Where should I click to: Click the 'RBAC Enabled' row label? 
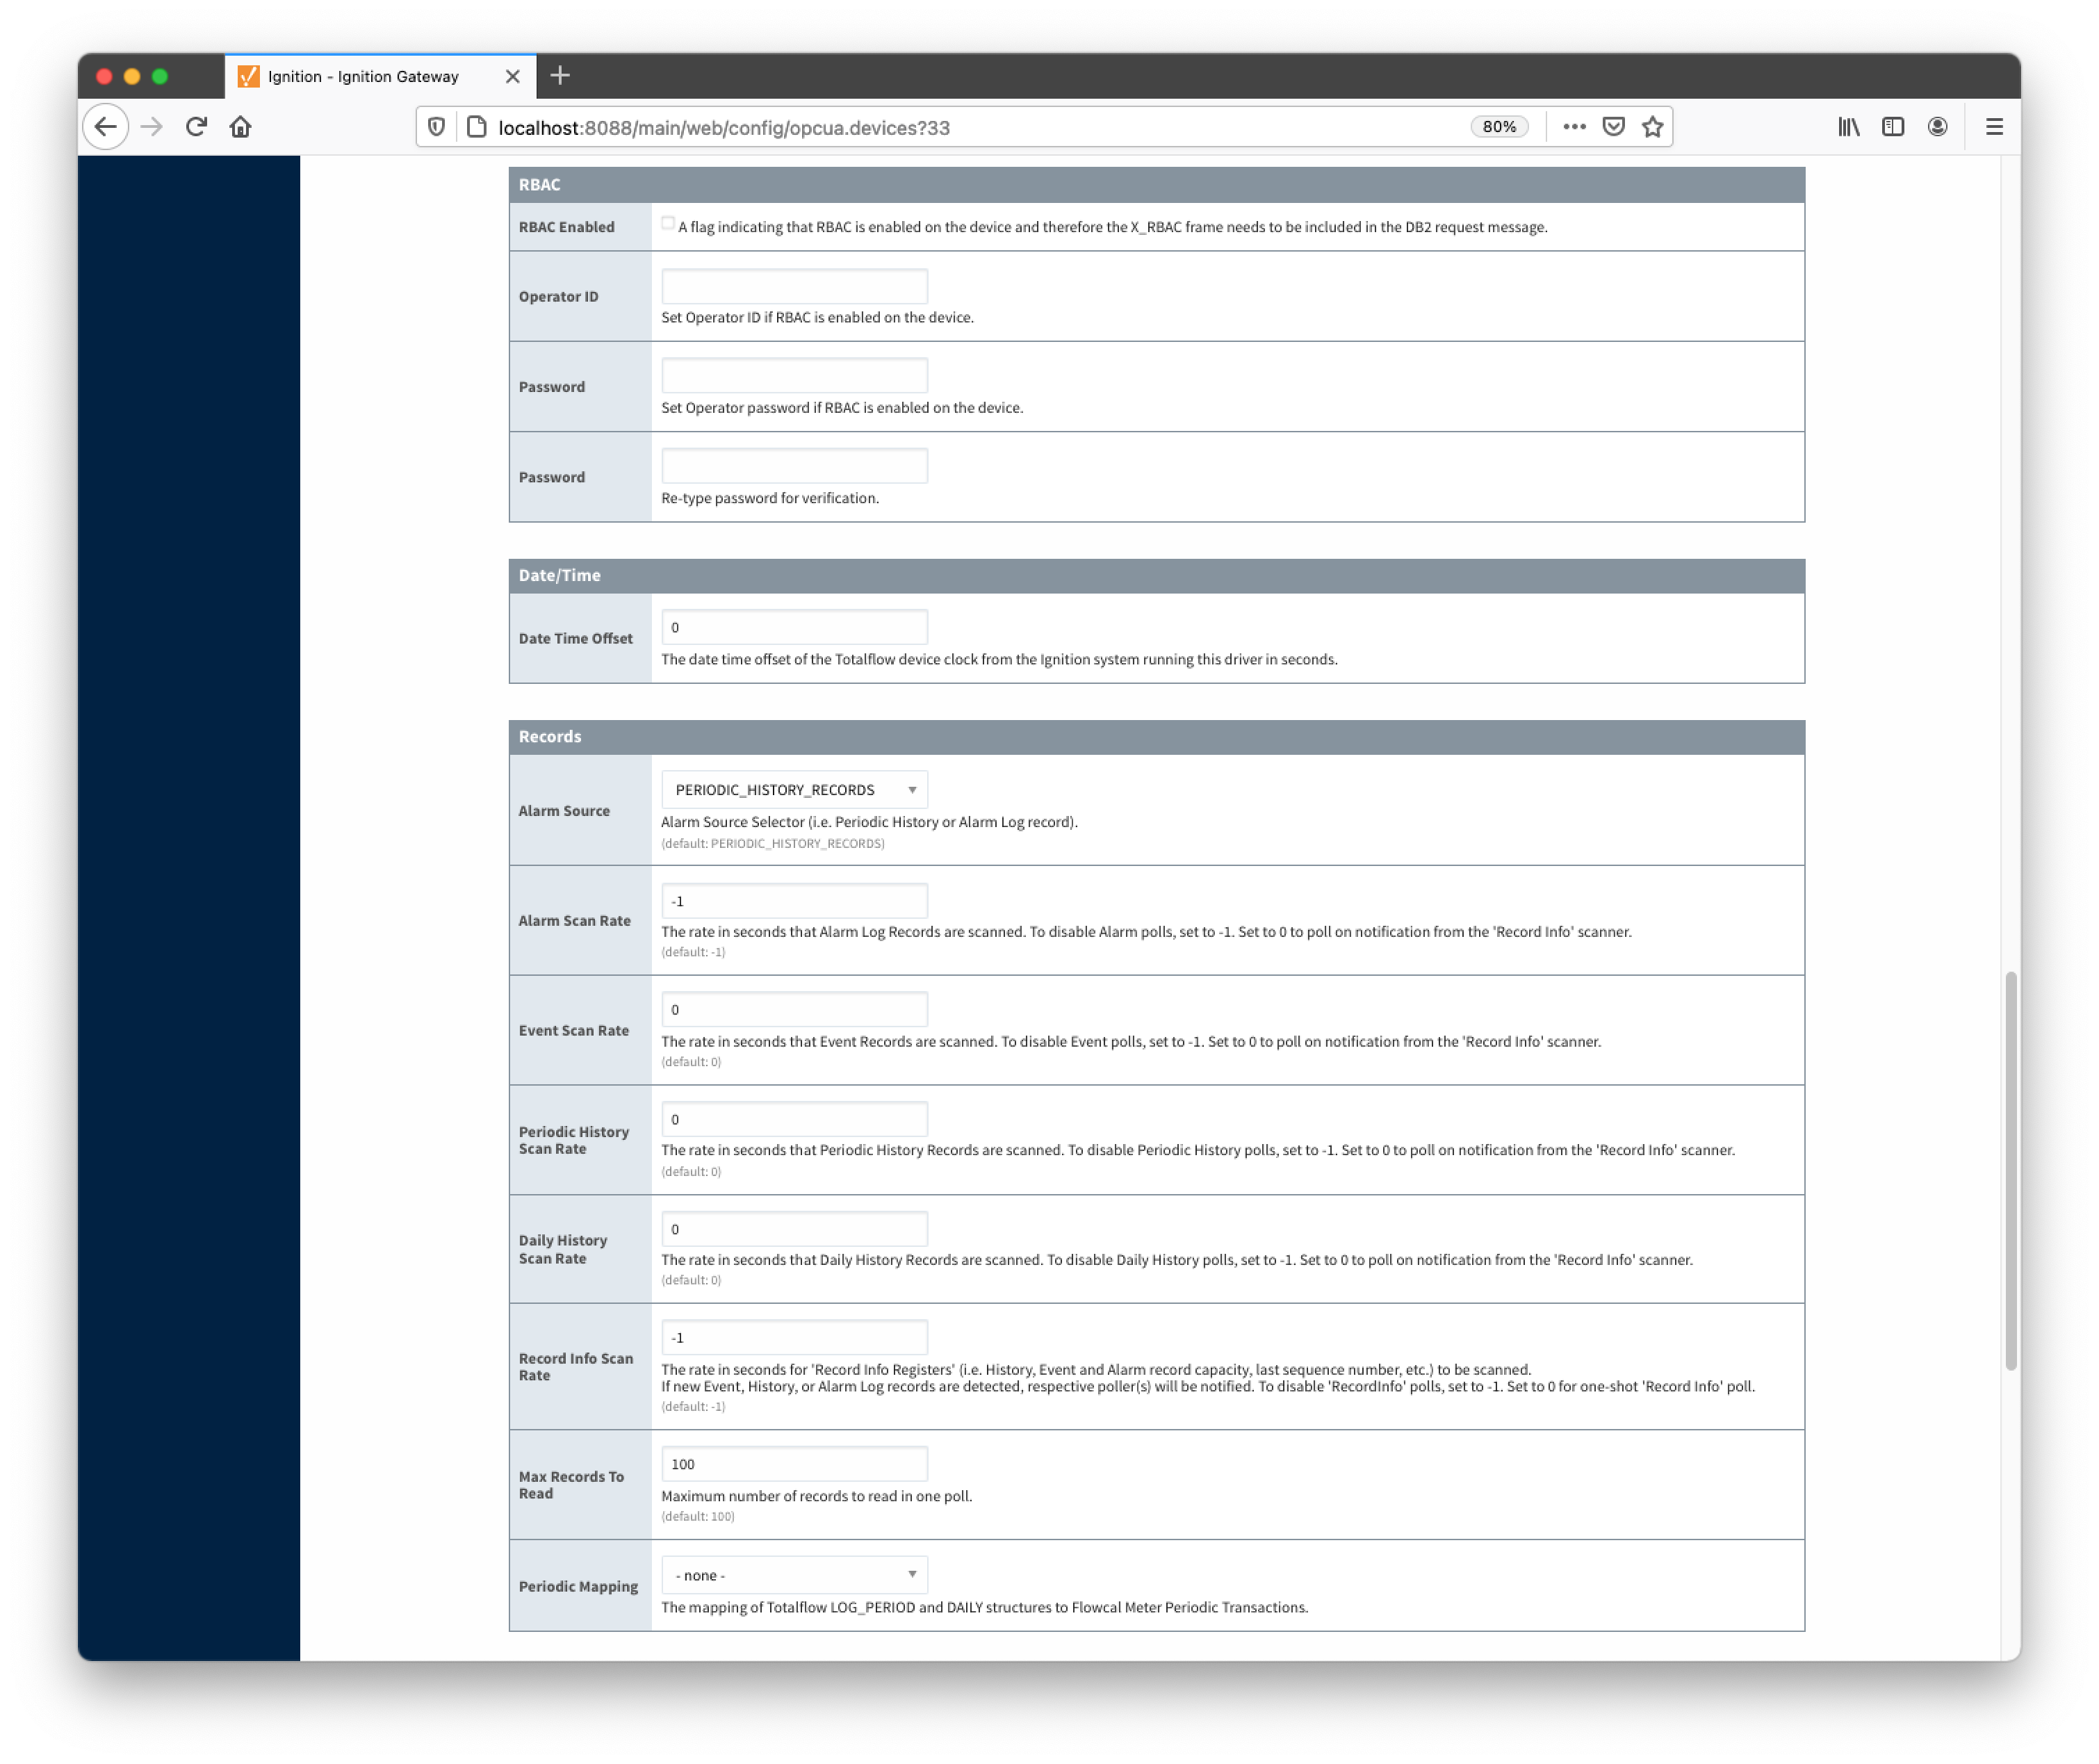566,227
